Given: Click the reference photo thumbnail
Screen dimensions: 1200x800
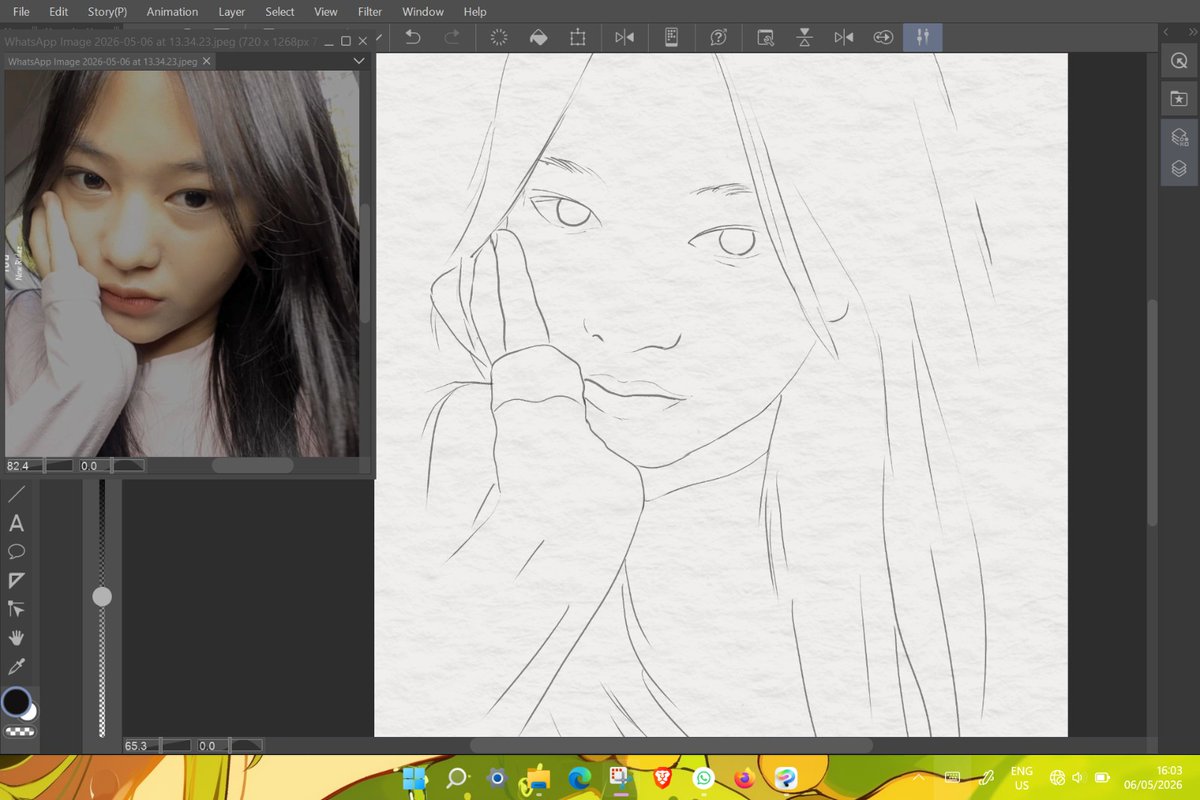Looking at the screenshot, I should [x=182, y=263].
